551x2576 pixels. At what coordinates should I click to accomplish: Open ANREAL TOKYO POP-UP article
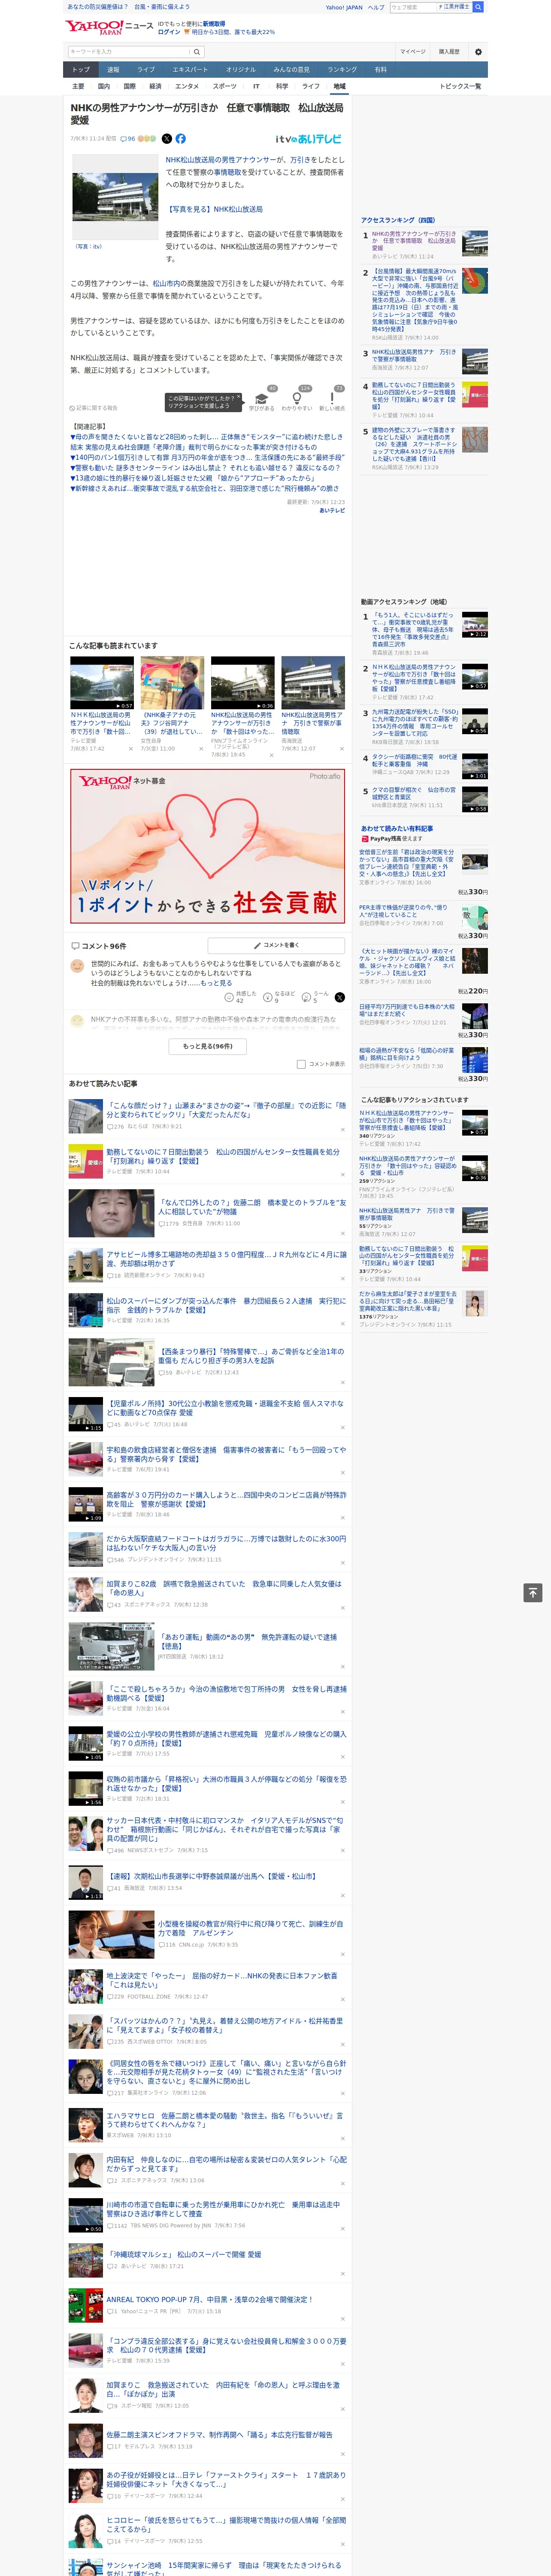[x=209, y=2299]
